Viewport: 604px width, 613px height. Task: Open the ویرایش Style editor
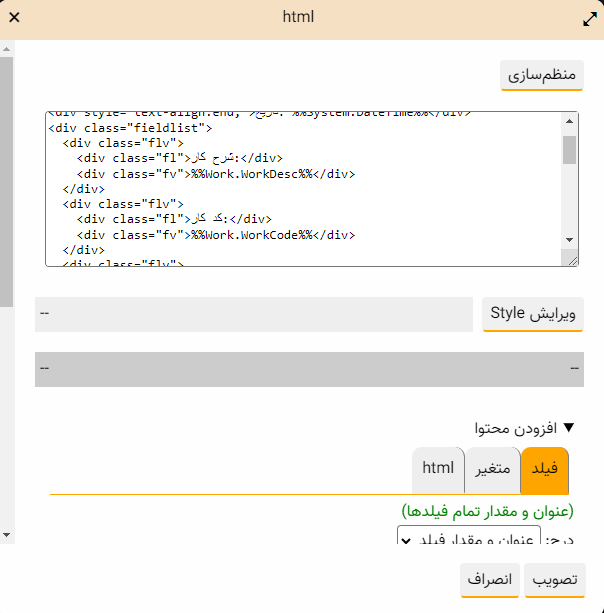(533, 314)
